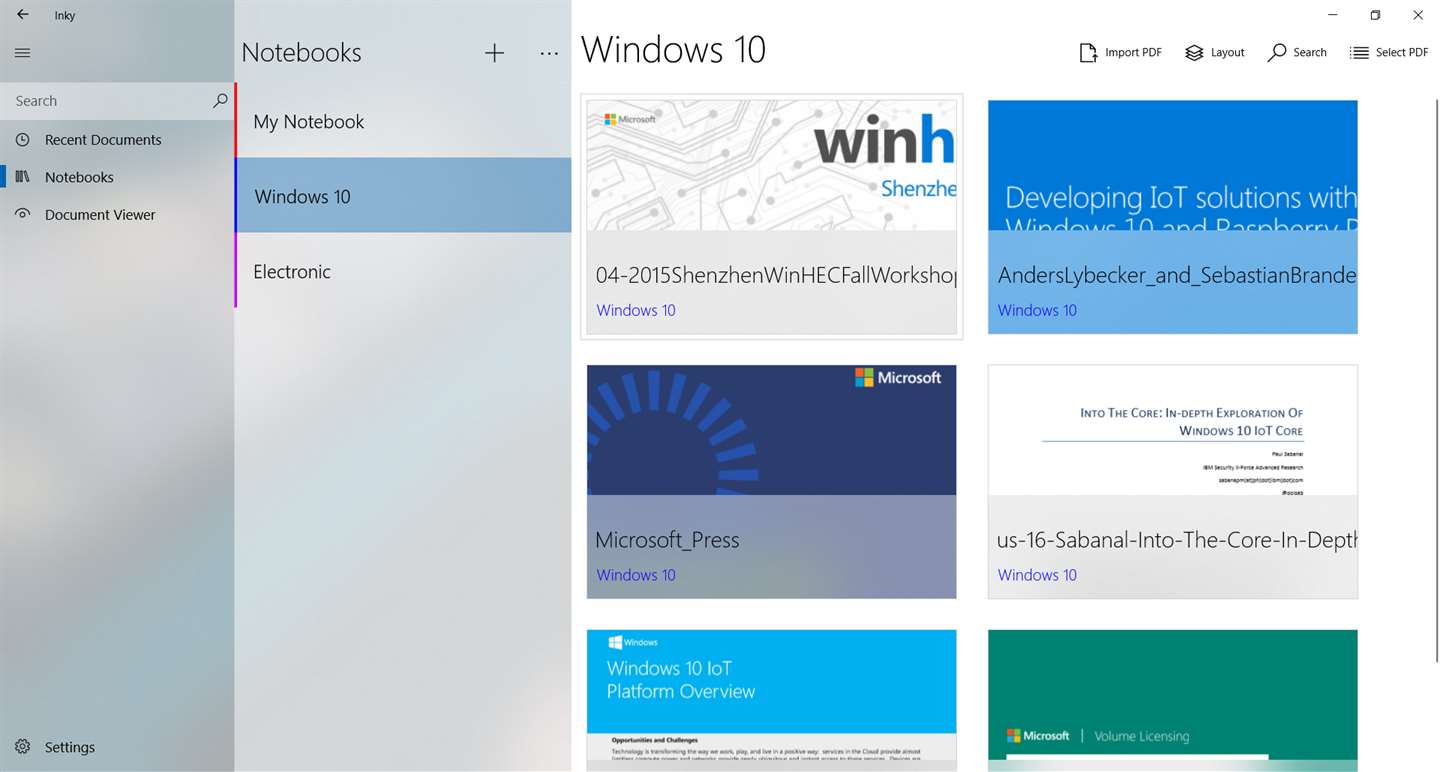Viewport: 1440px width, 772px height.
Task: Click the Select PDF label
Action: pyautogui.click(x=1402, y=53)
